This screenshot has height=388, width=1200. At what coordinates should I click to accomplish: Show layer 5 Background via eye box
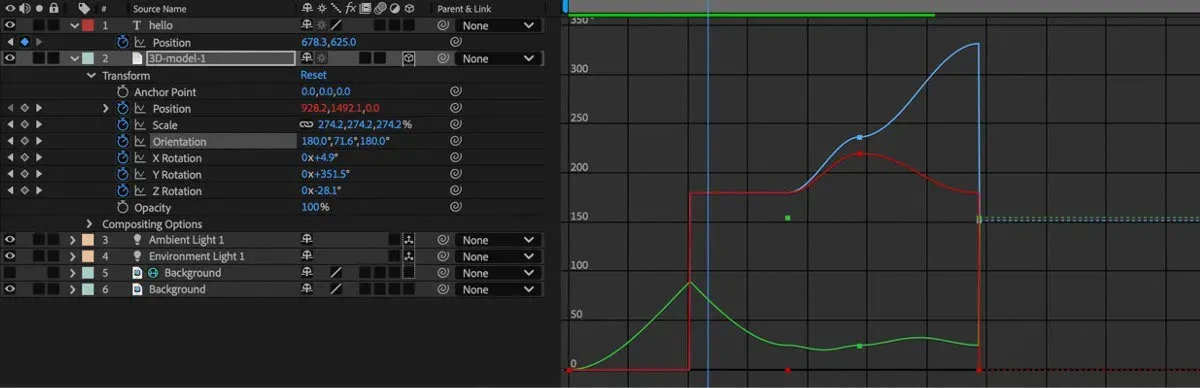10,273
